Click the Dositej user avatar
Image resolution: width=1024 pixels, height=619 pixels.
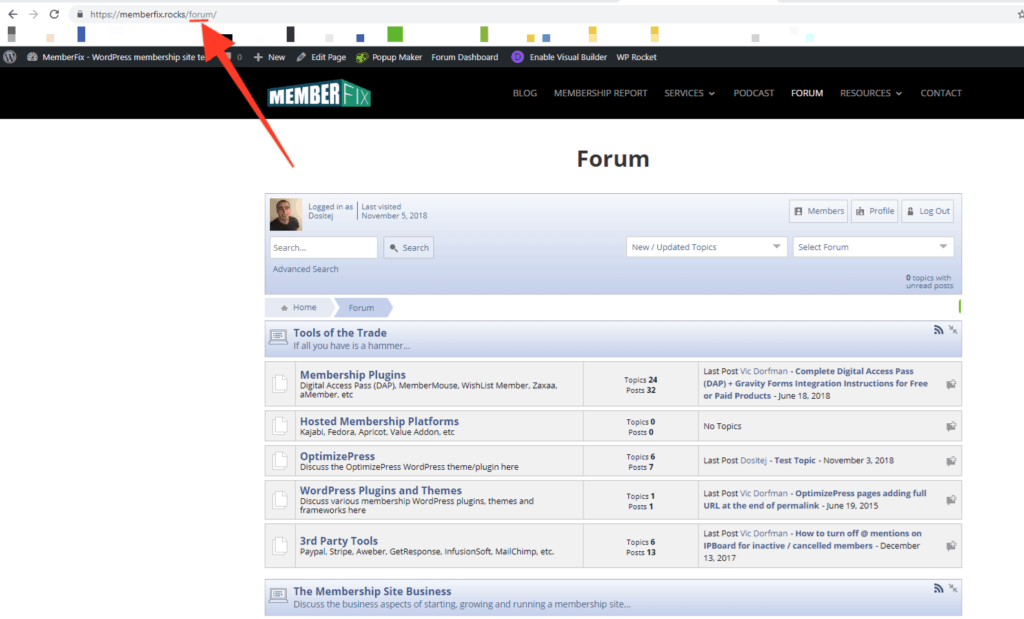pyautogui.click(x=286, y=214)
